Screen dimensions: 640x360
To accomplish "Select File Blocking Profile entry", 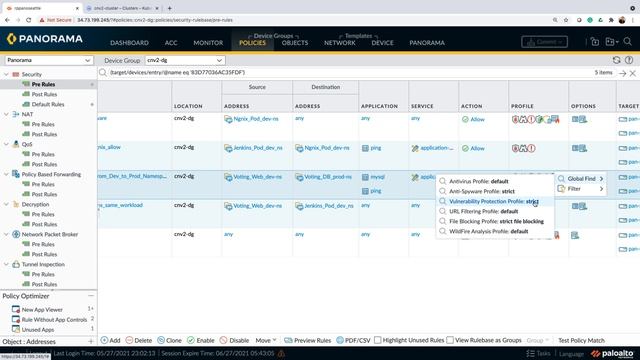I will coord(495,221).
